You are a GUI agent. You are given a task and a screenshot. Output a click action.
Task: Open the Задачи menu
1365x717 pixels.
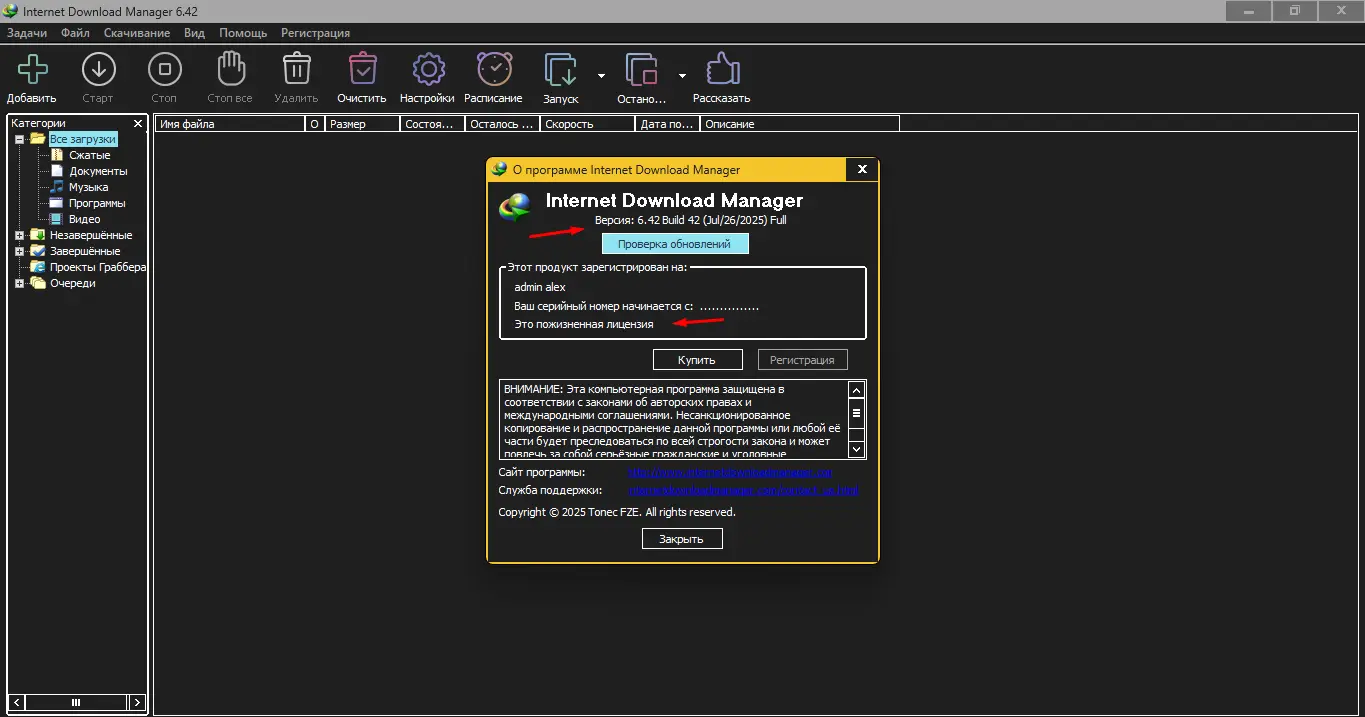coord(27,33)
